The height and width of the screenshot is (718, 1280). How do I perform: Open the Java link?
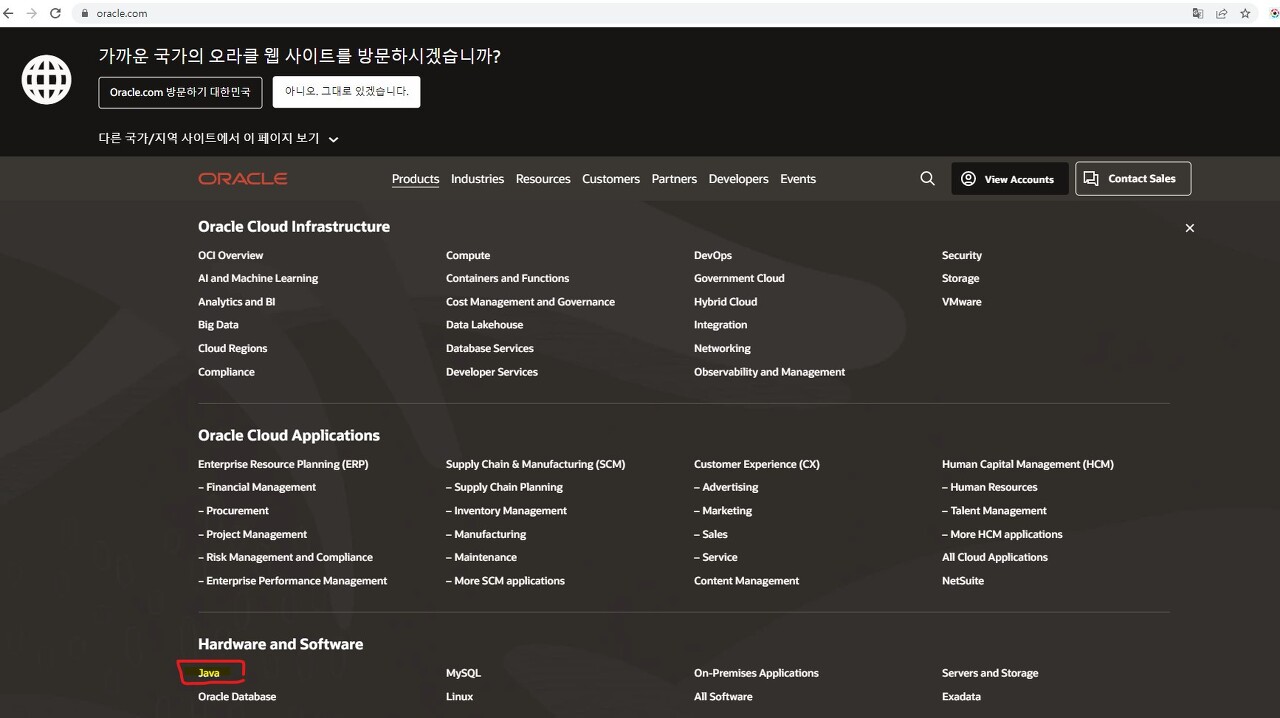coord(209,673)
